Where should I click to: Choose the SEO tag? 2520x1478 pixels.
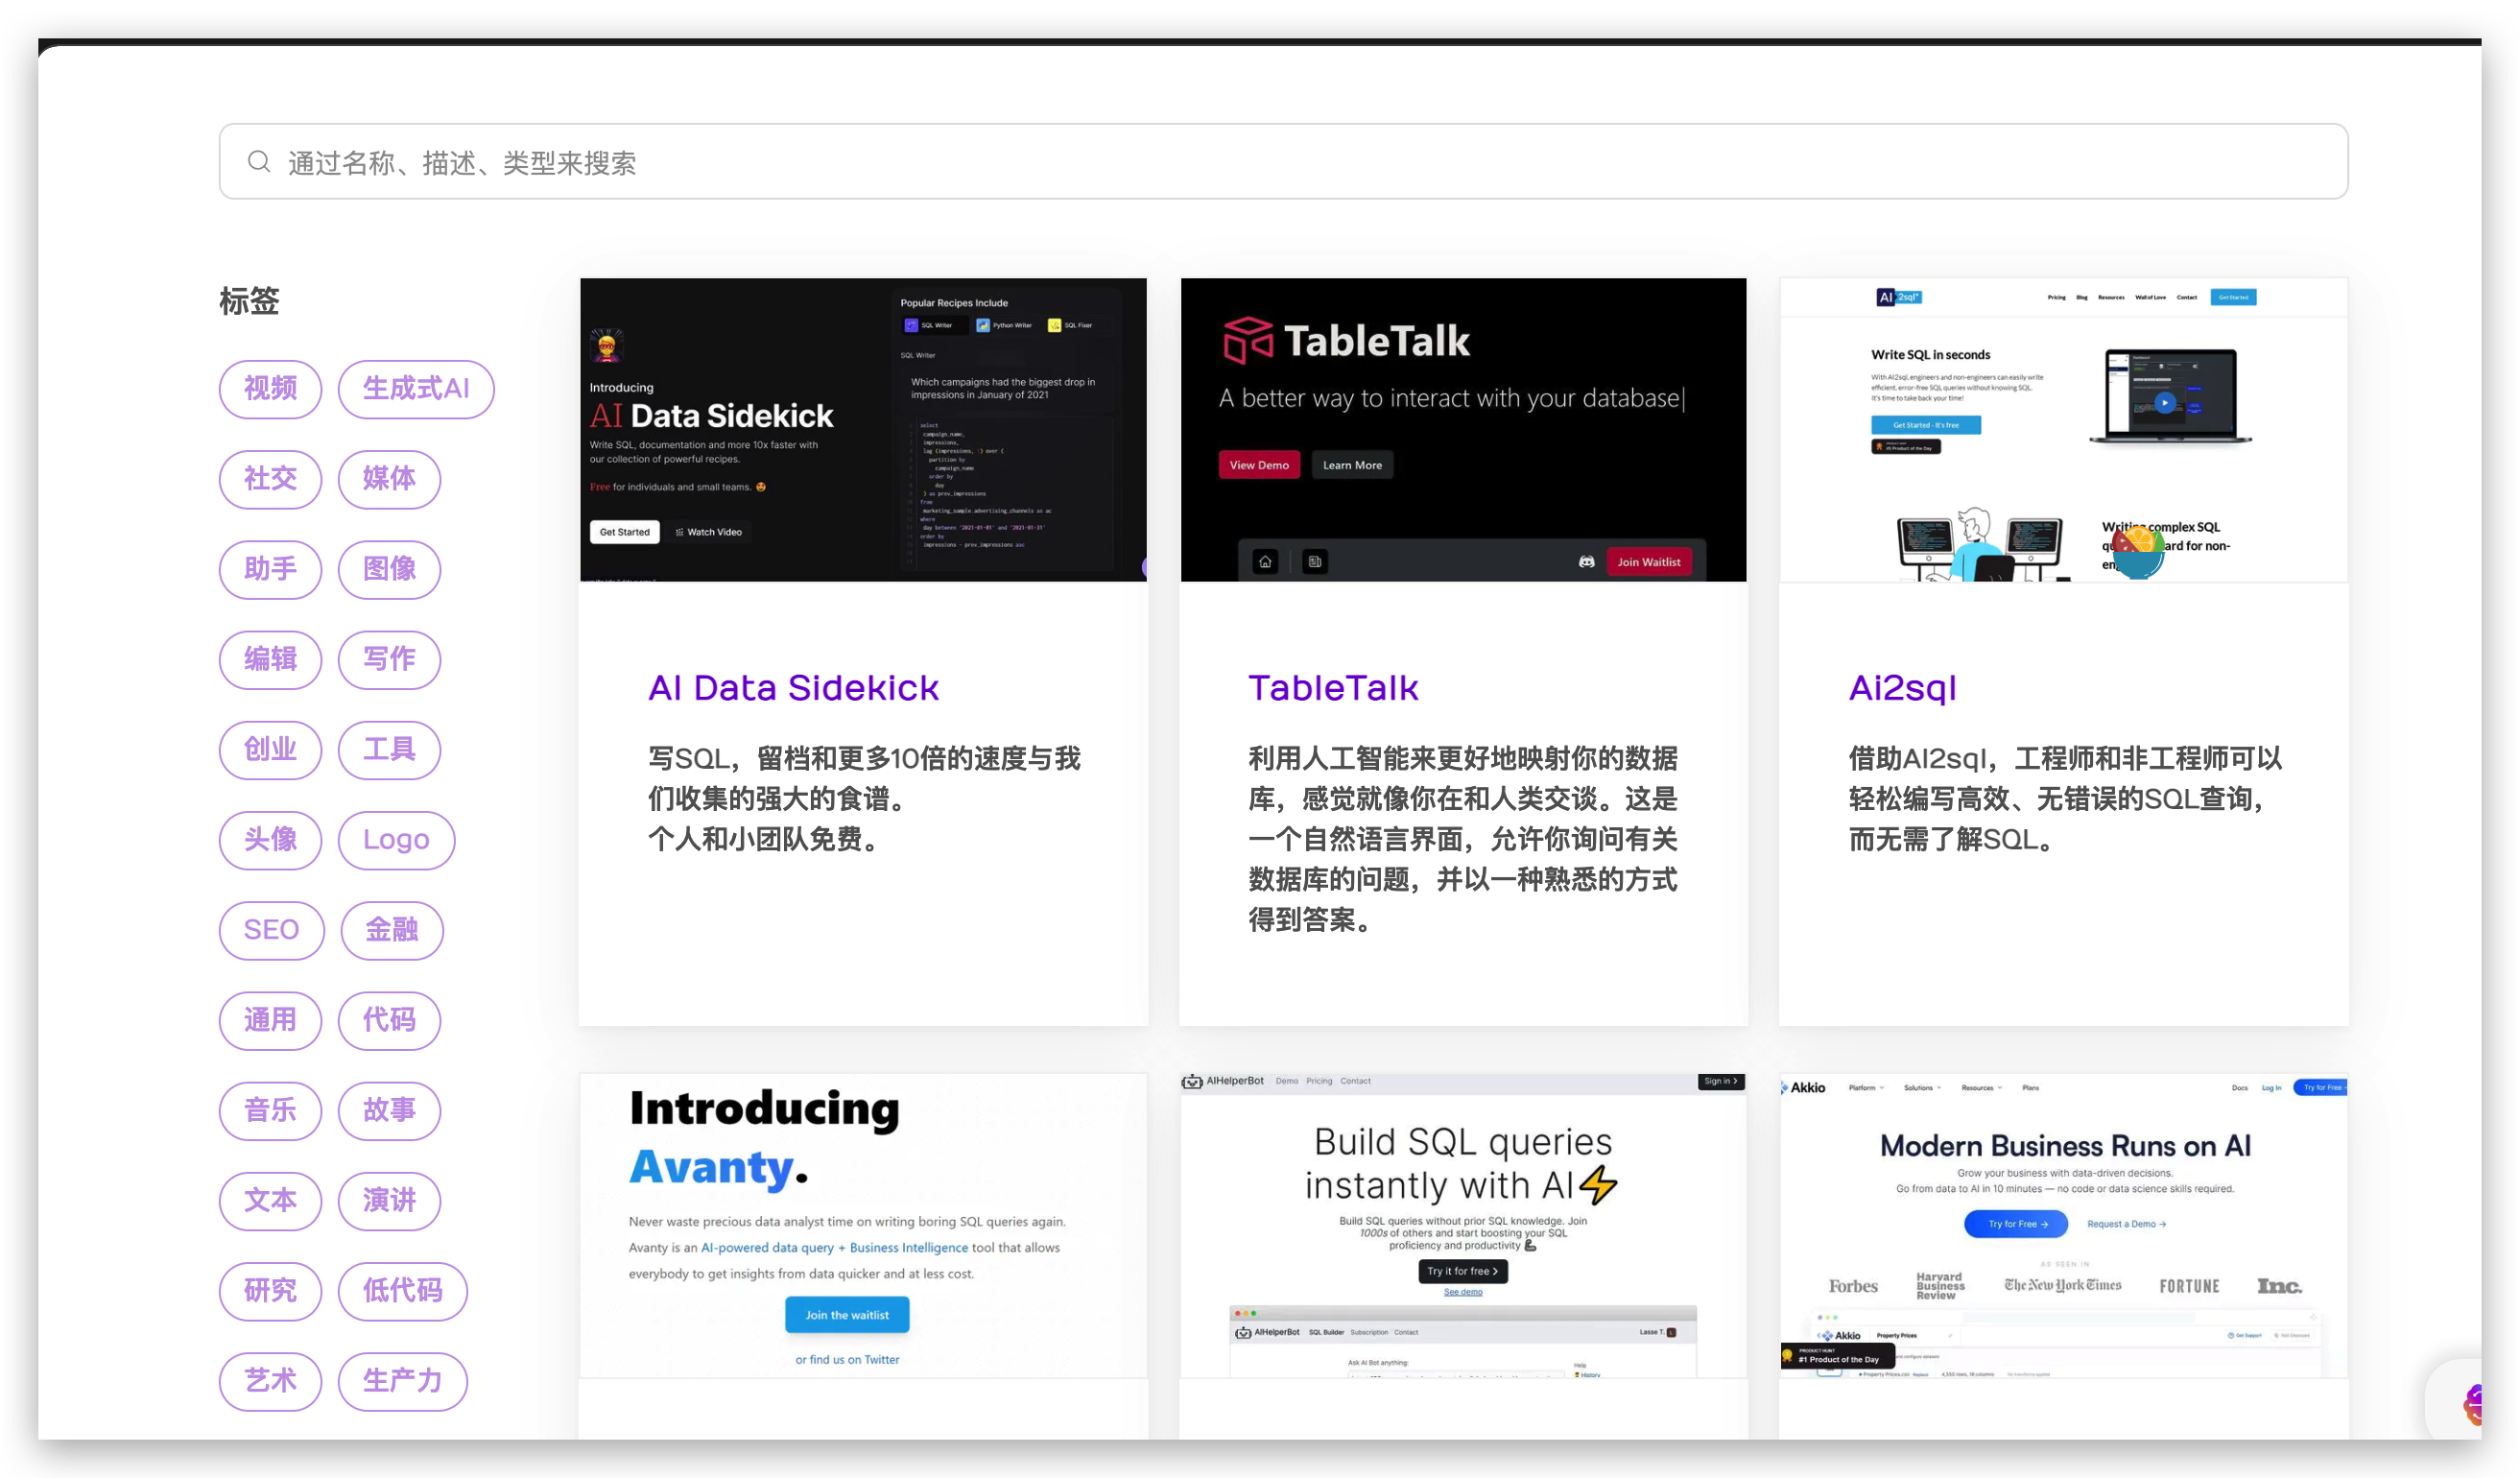click(x=272, y=930)
